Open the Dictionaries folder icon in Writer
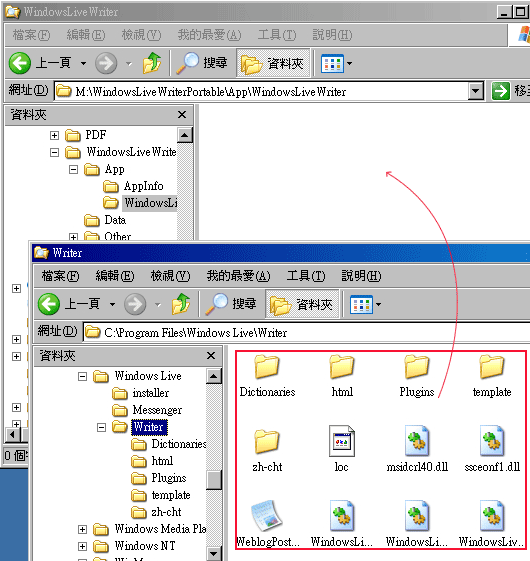 (x=267, y=367)
